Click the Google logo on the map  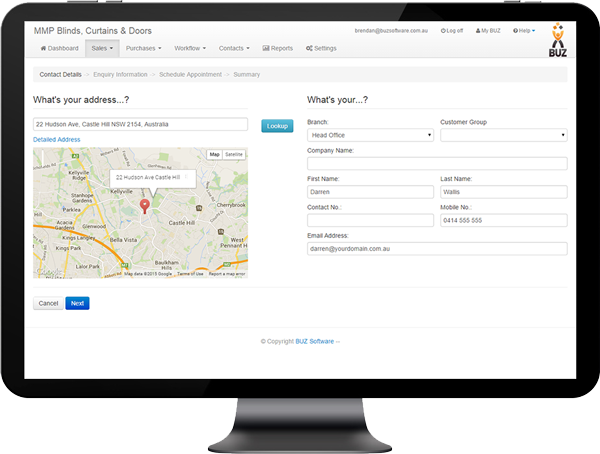pos(49,272)
